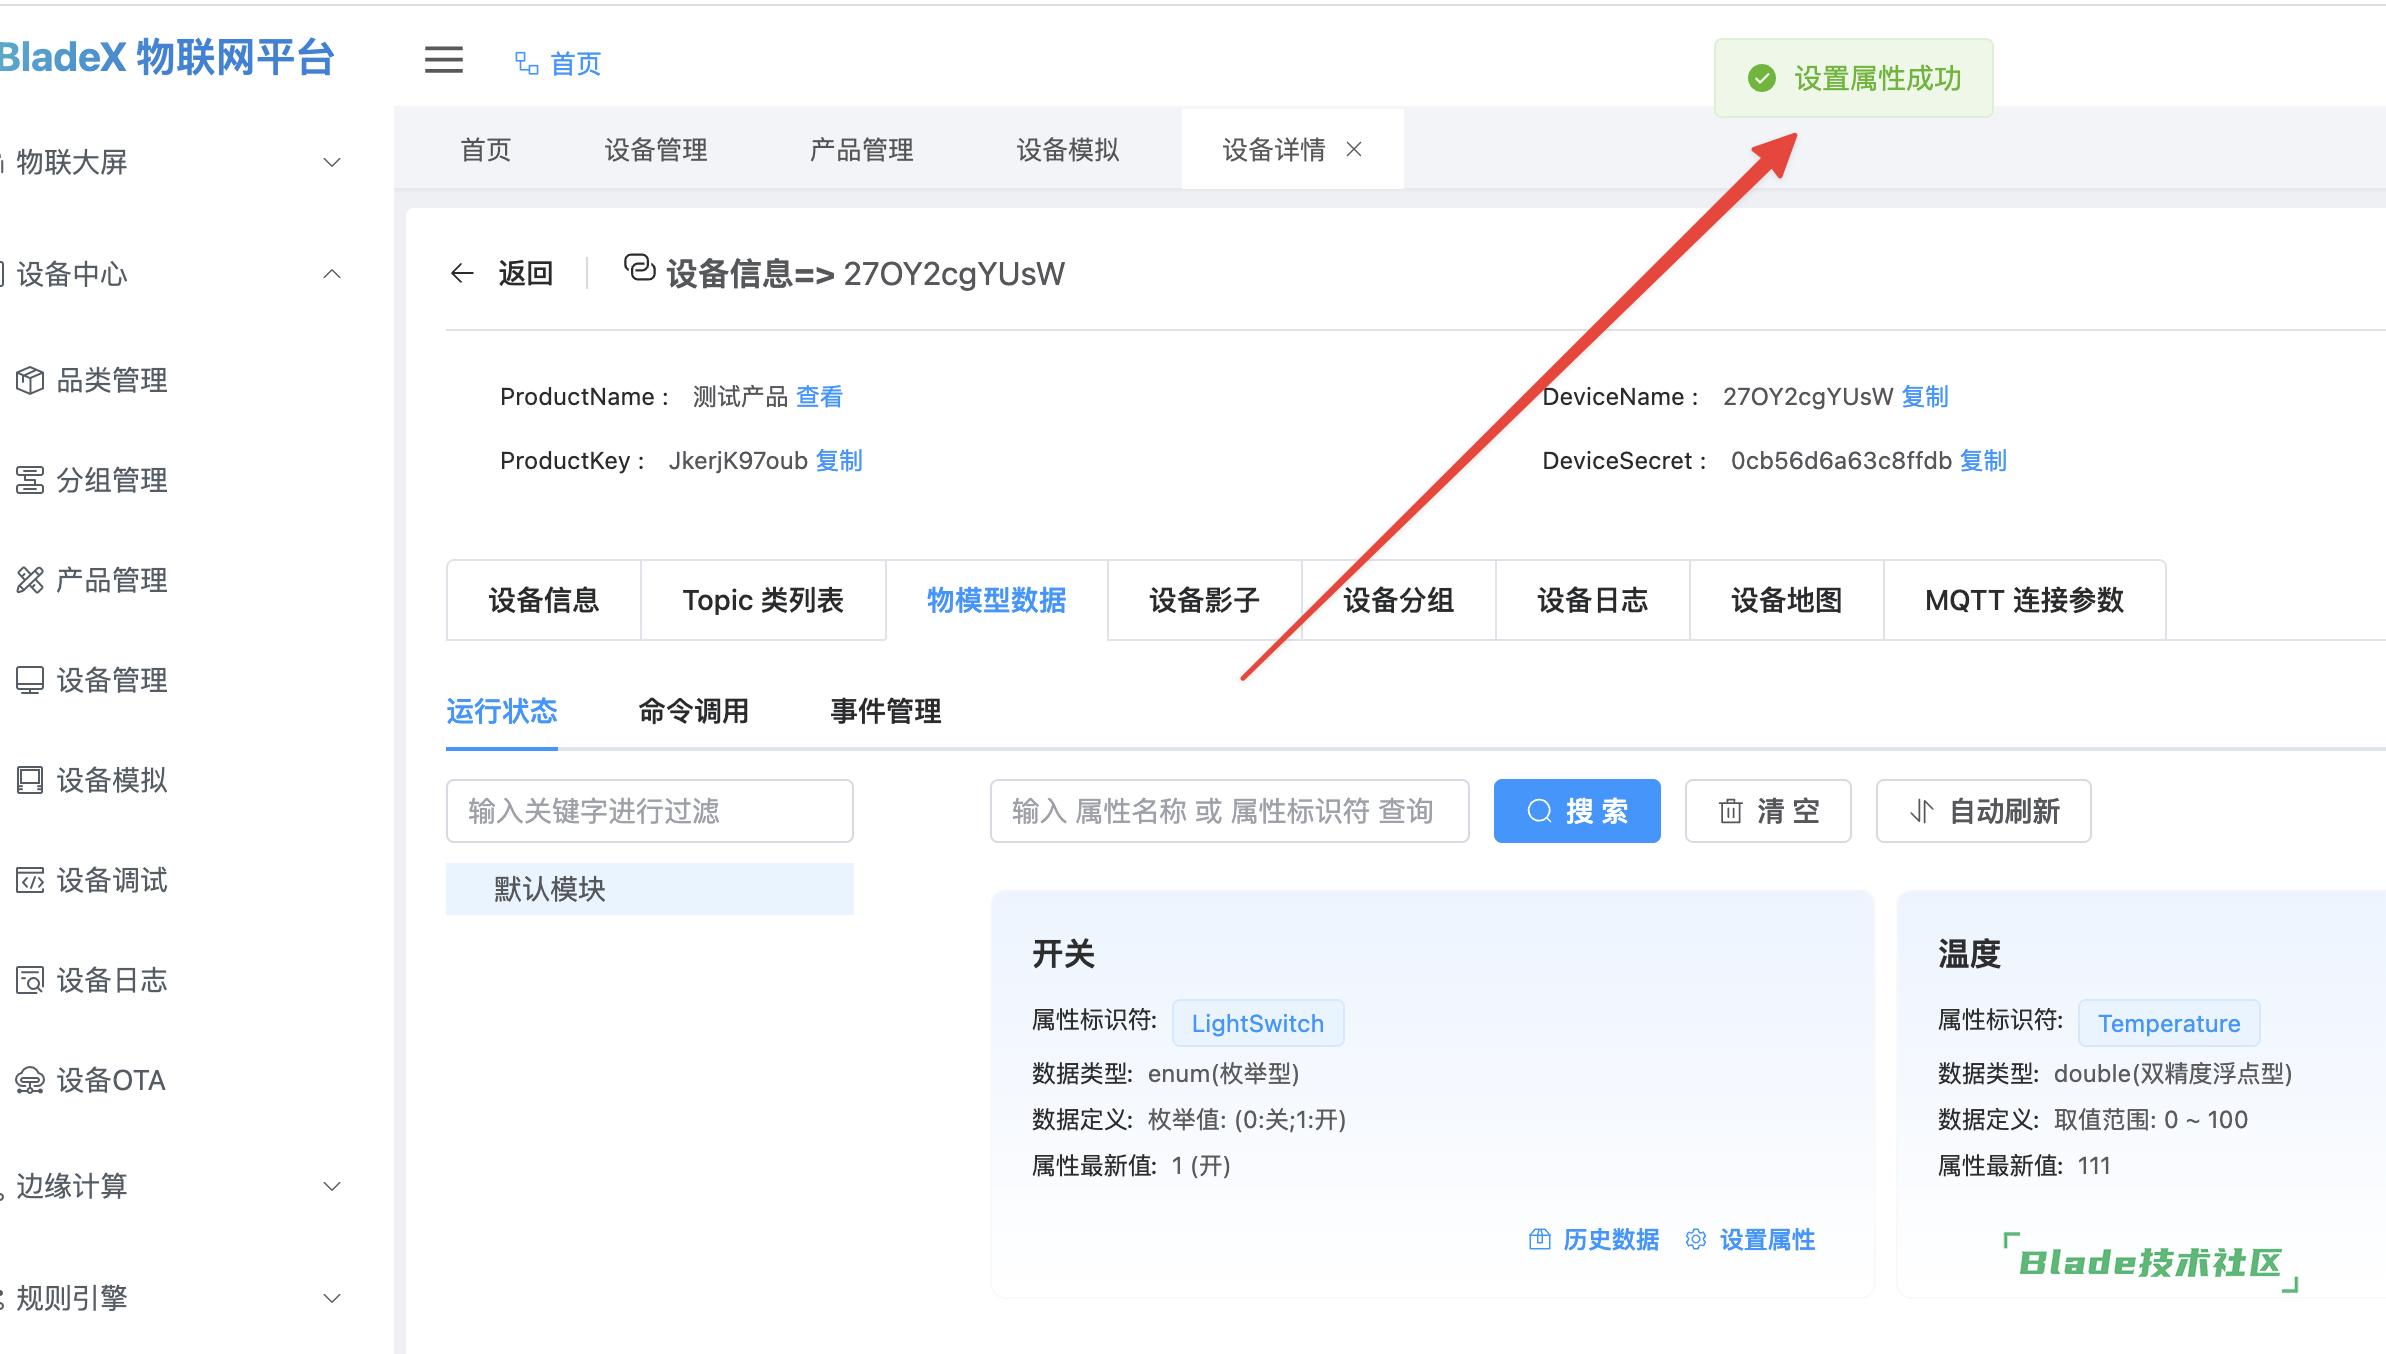Copy the DeviceSecret via 复制 link
Viewport: 2386px width, 1354px height.
click(x=1983, y=460)
